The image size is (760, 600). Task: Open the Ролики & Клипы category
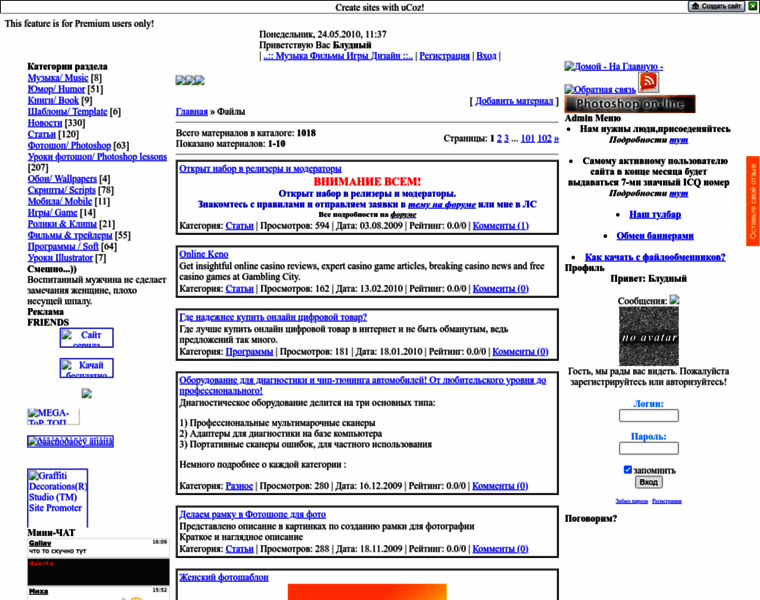point(62,223)
